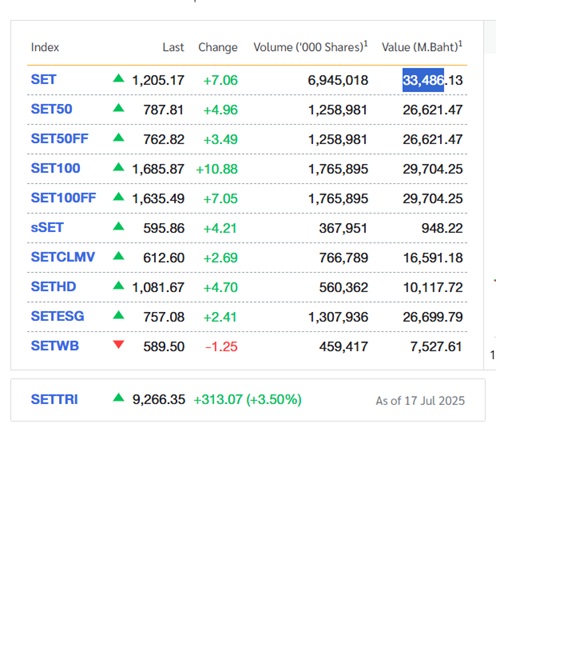The height and width of the screenshot is (653, 570).
Task: Click the SET100 change +10.88
Action: click(x=217, y=169)
